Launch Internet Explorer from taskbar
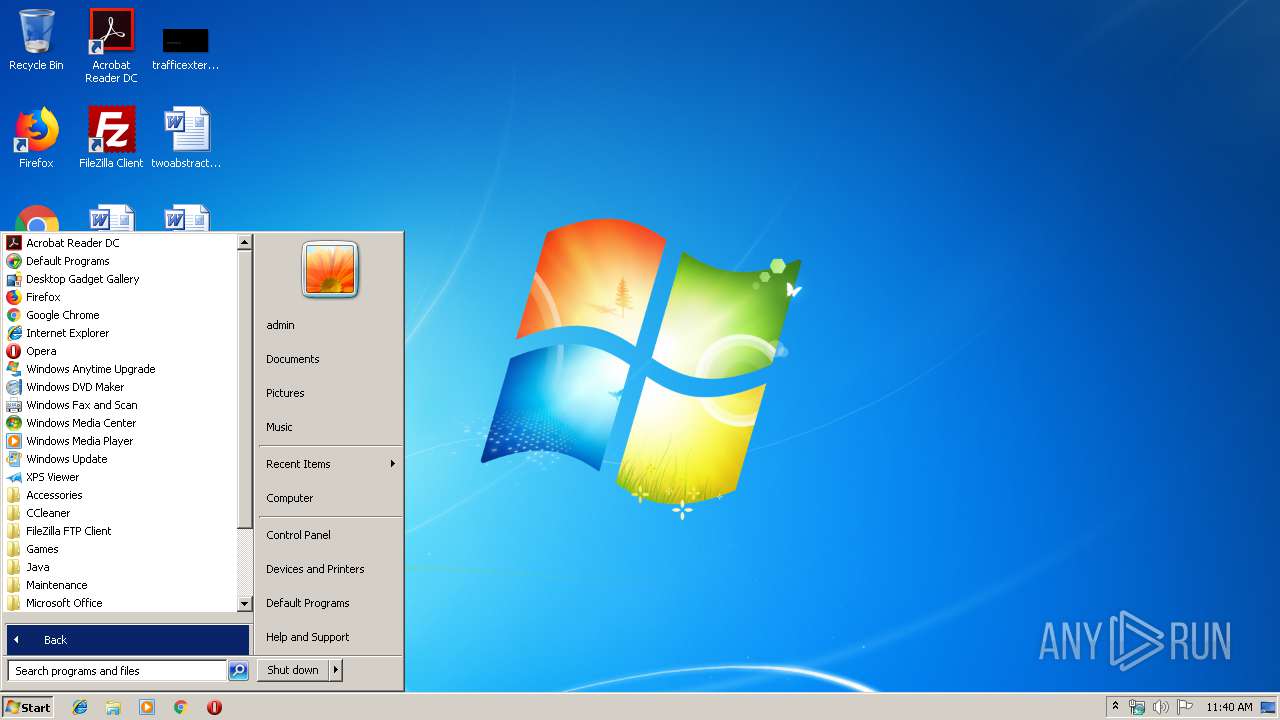This screenshot has height=720, width=1280. pyautogui.click(x=80, y=707)
